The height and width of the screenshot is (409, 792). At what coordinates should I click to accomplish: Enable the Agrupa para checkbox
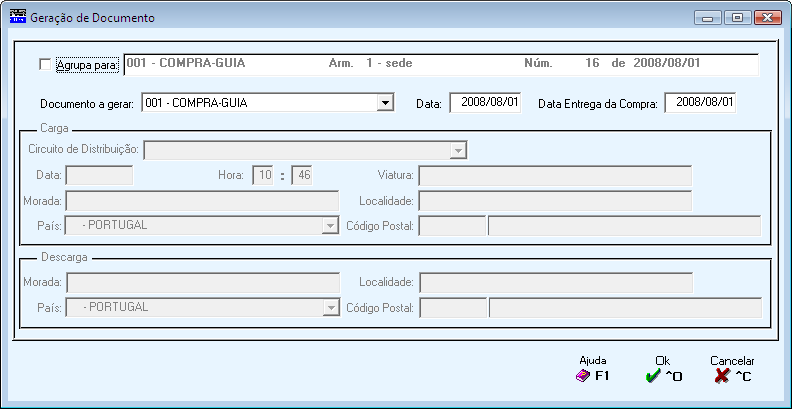(45, 65)
